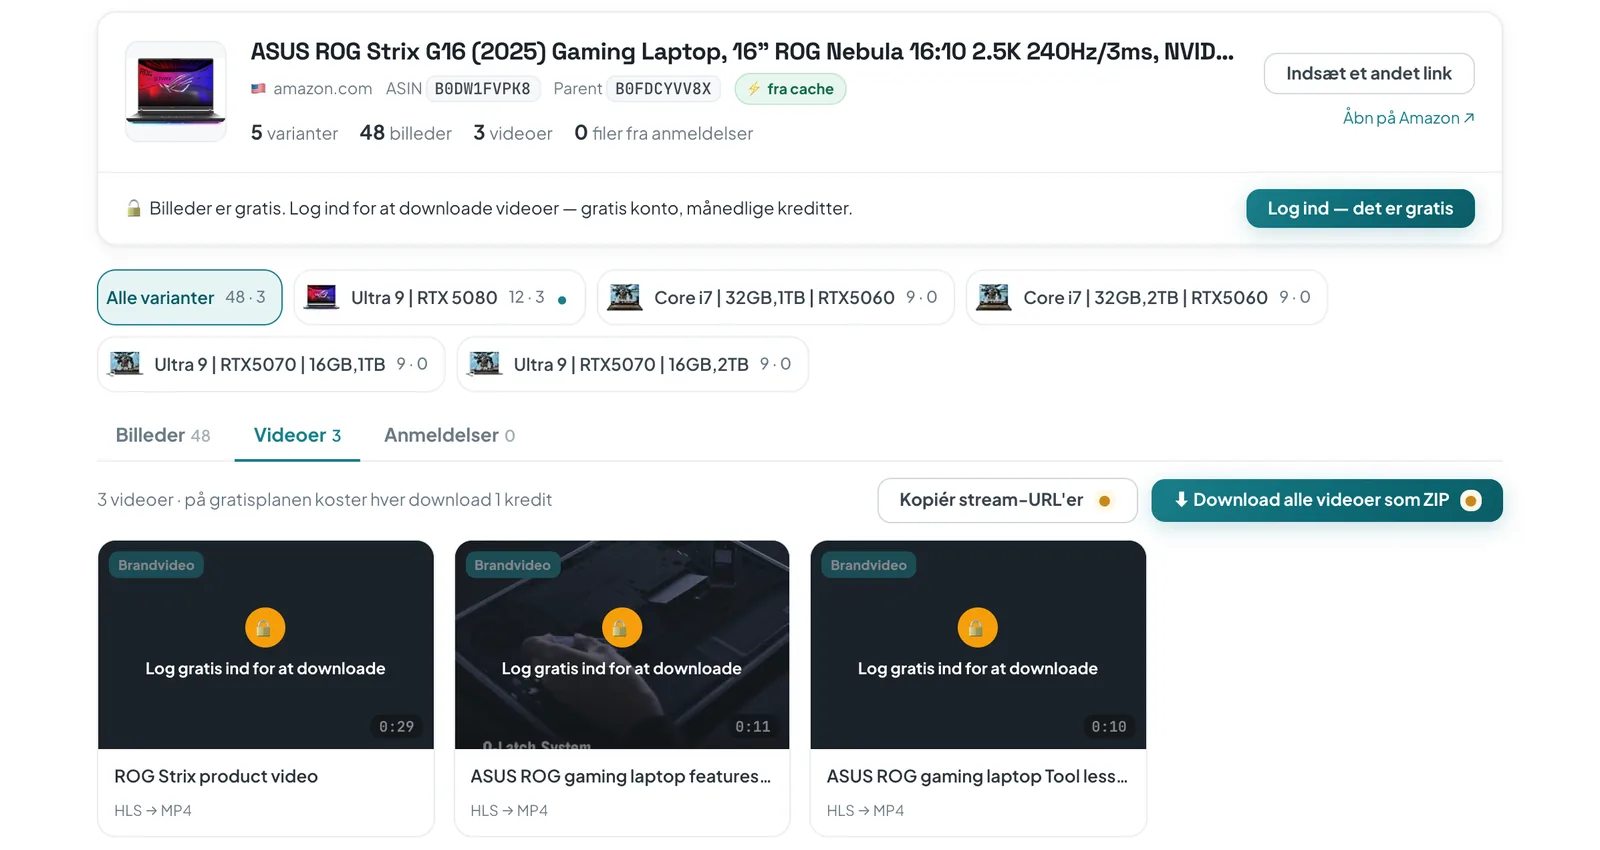Click Download alle videoer som ZIP
Viewport: 1600px width, 850px height.
click(1326, 500)
